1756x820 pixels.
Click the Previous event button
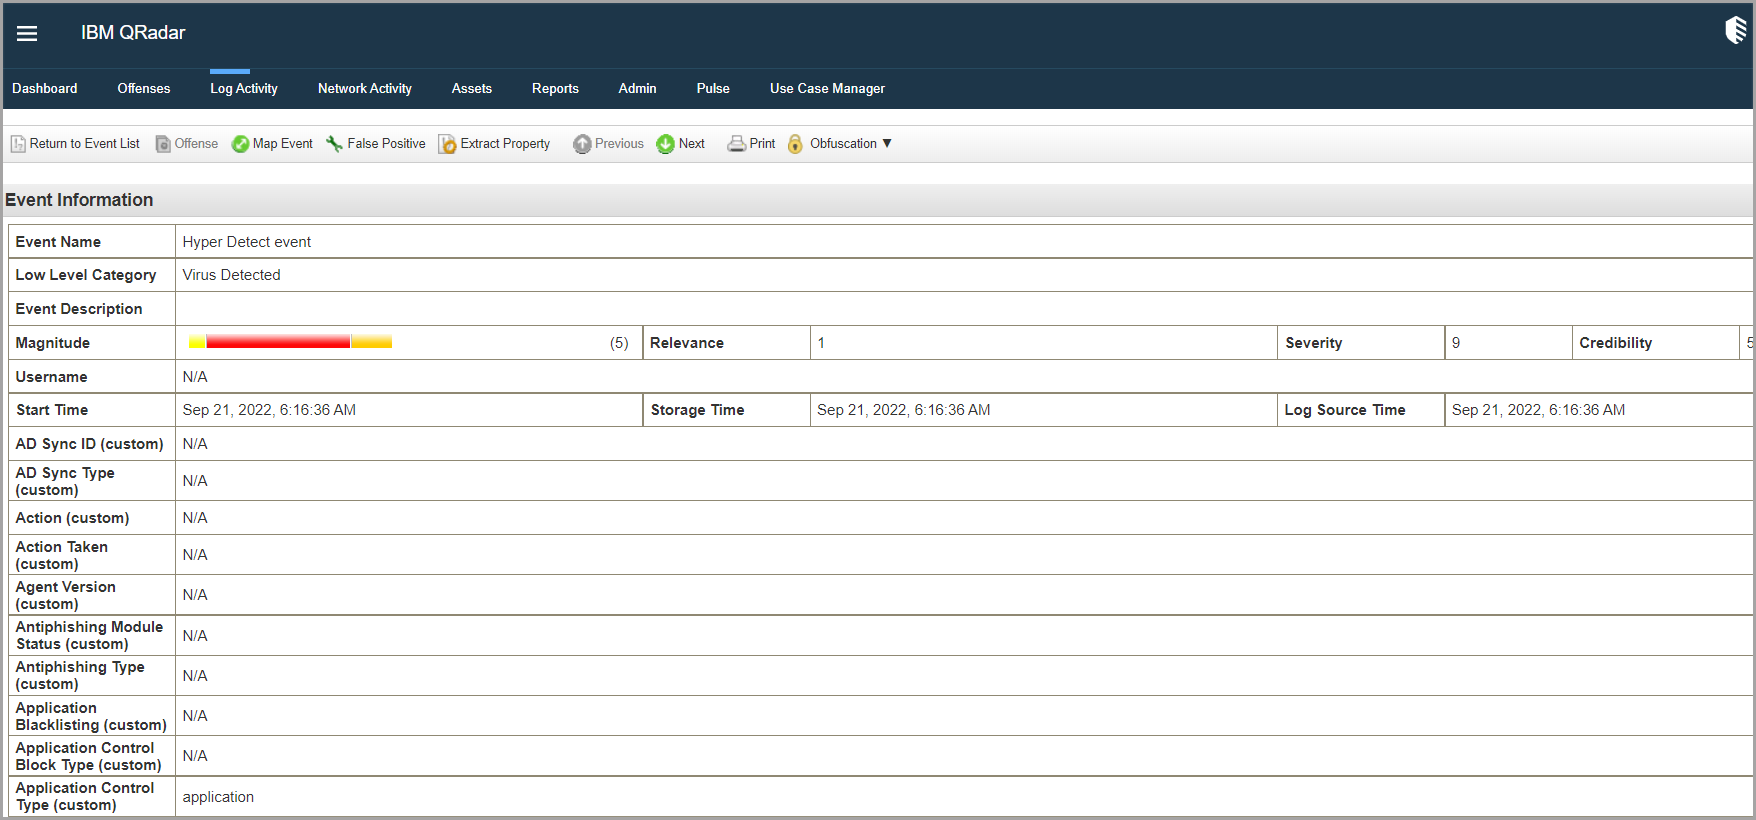[608, 144]
